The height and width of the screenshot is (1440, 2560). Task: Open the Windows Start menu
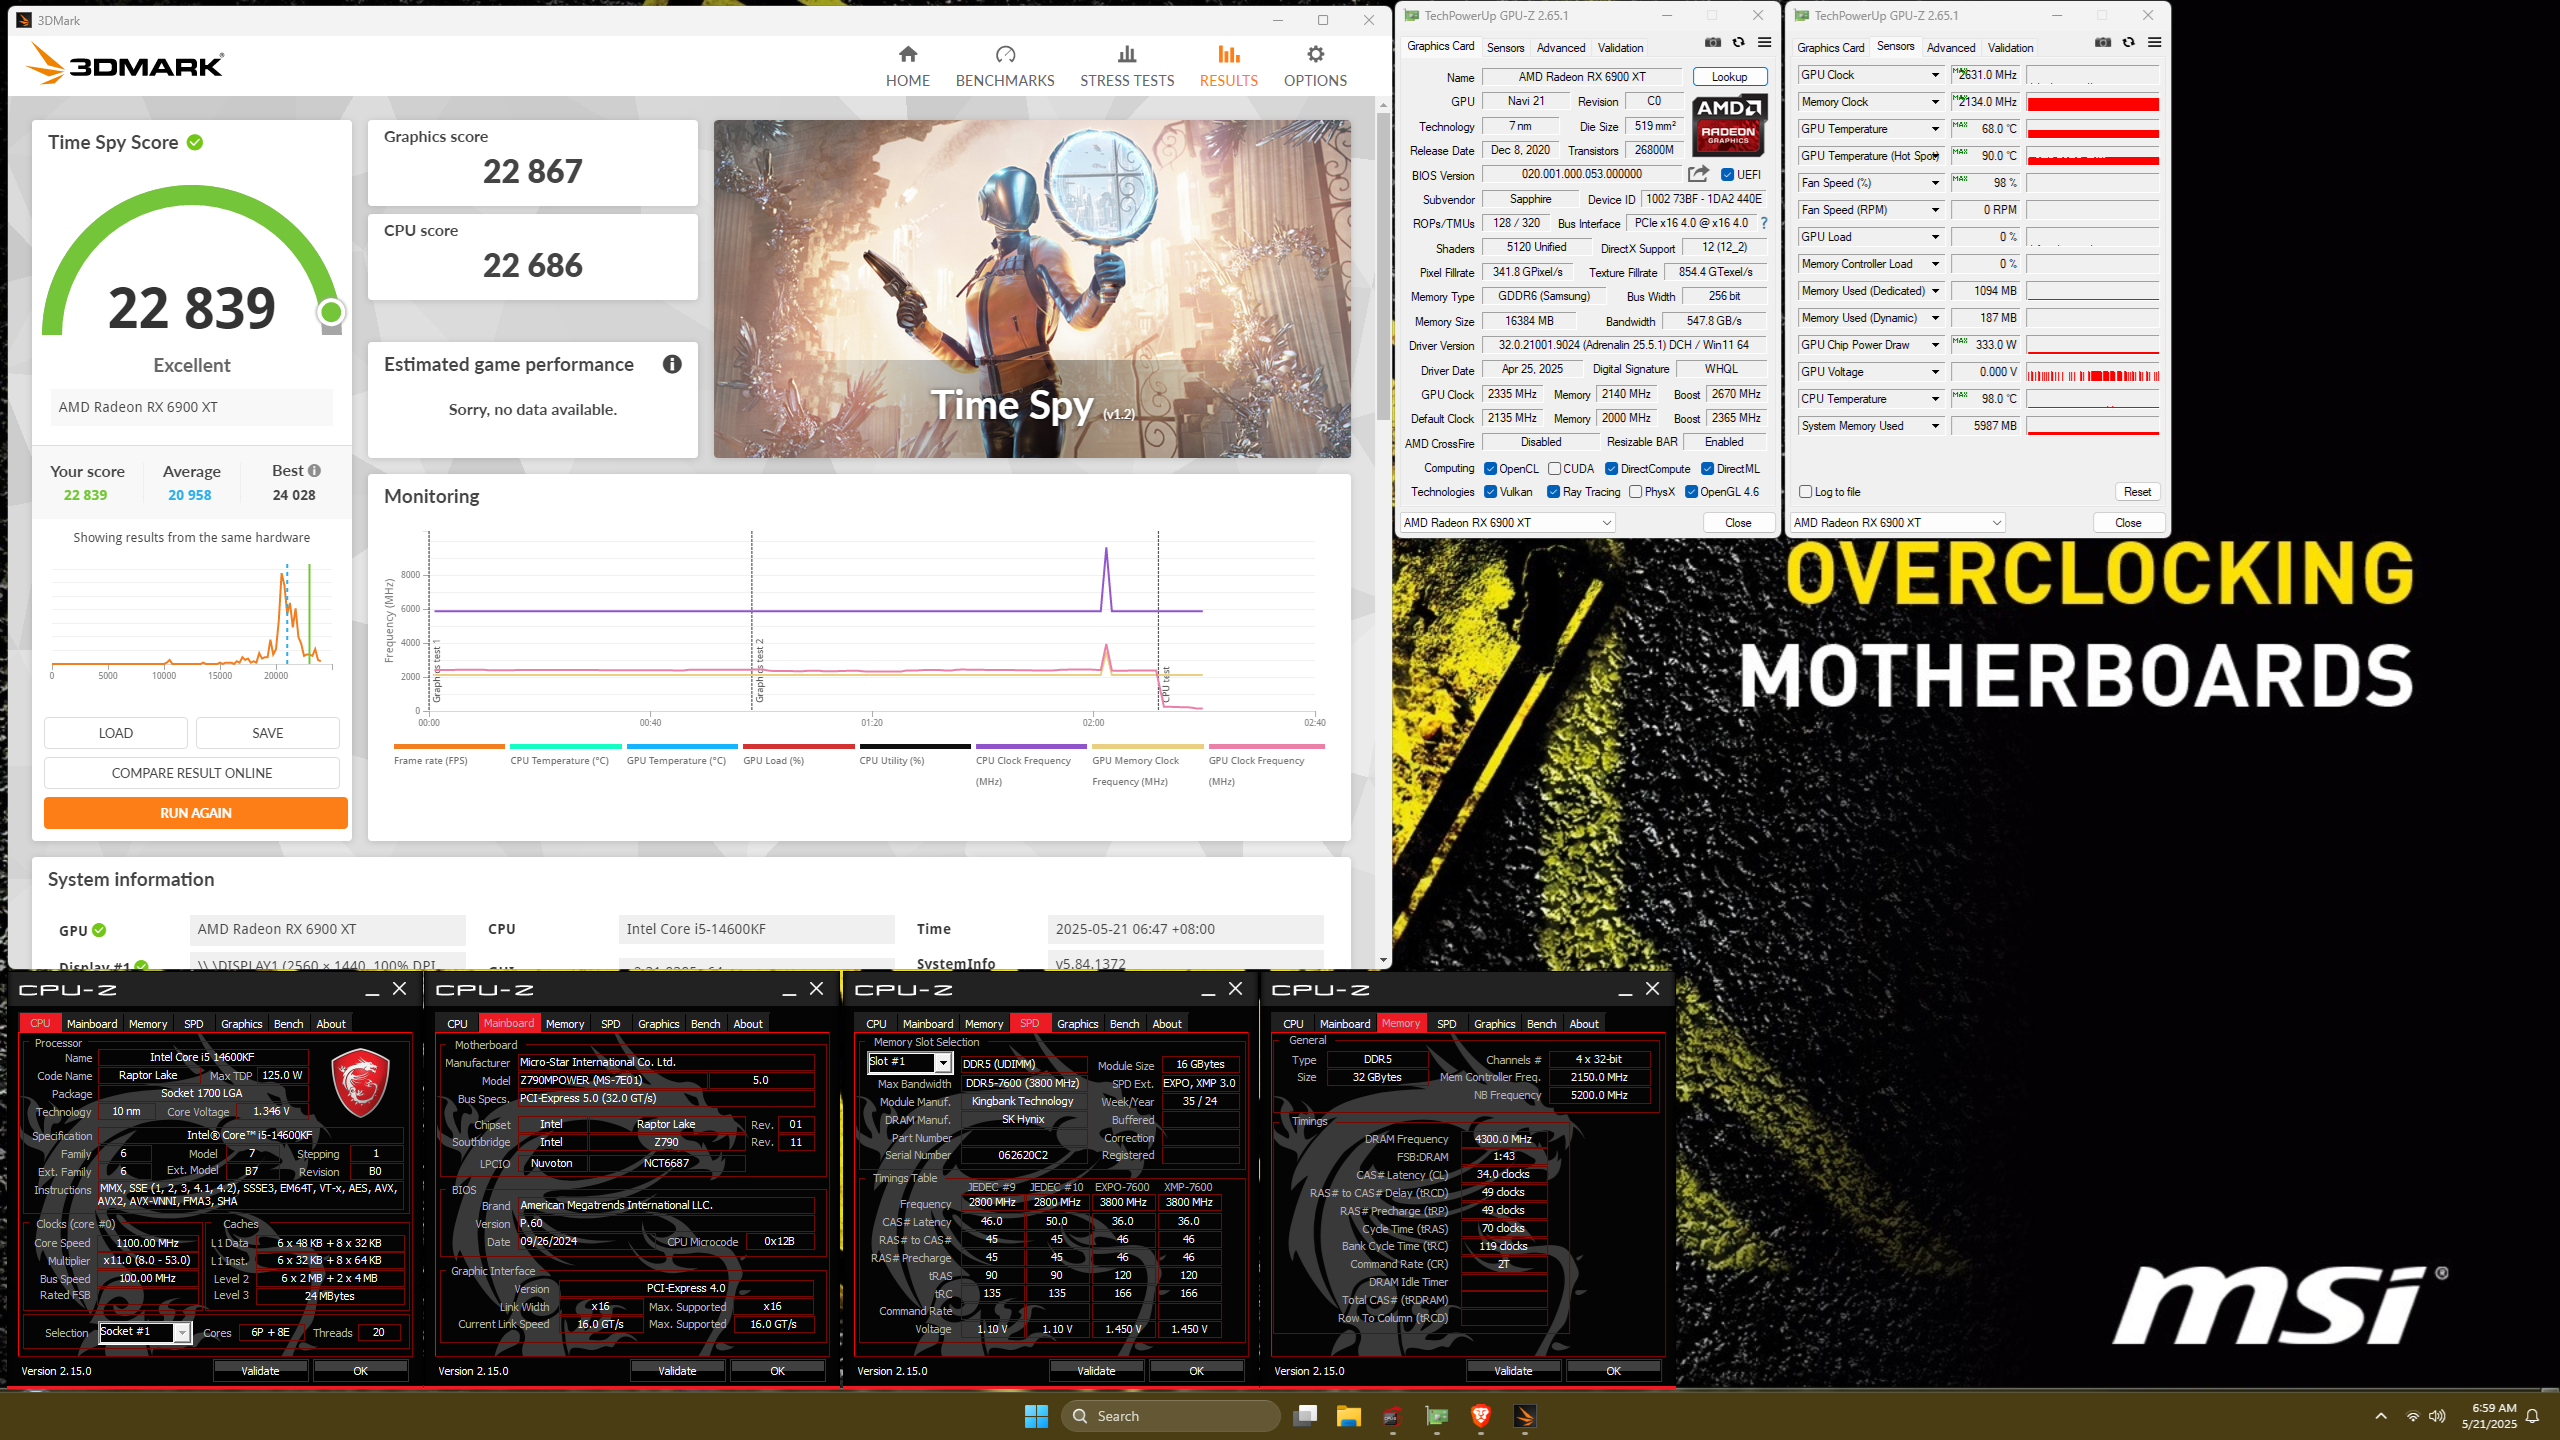(x=1036, y=1416)
